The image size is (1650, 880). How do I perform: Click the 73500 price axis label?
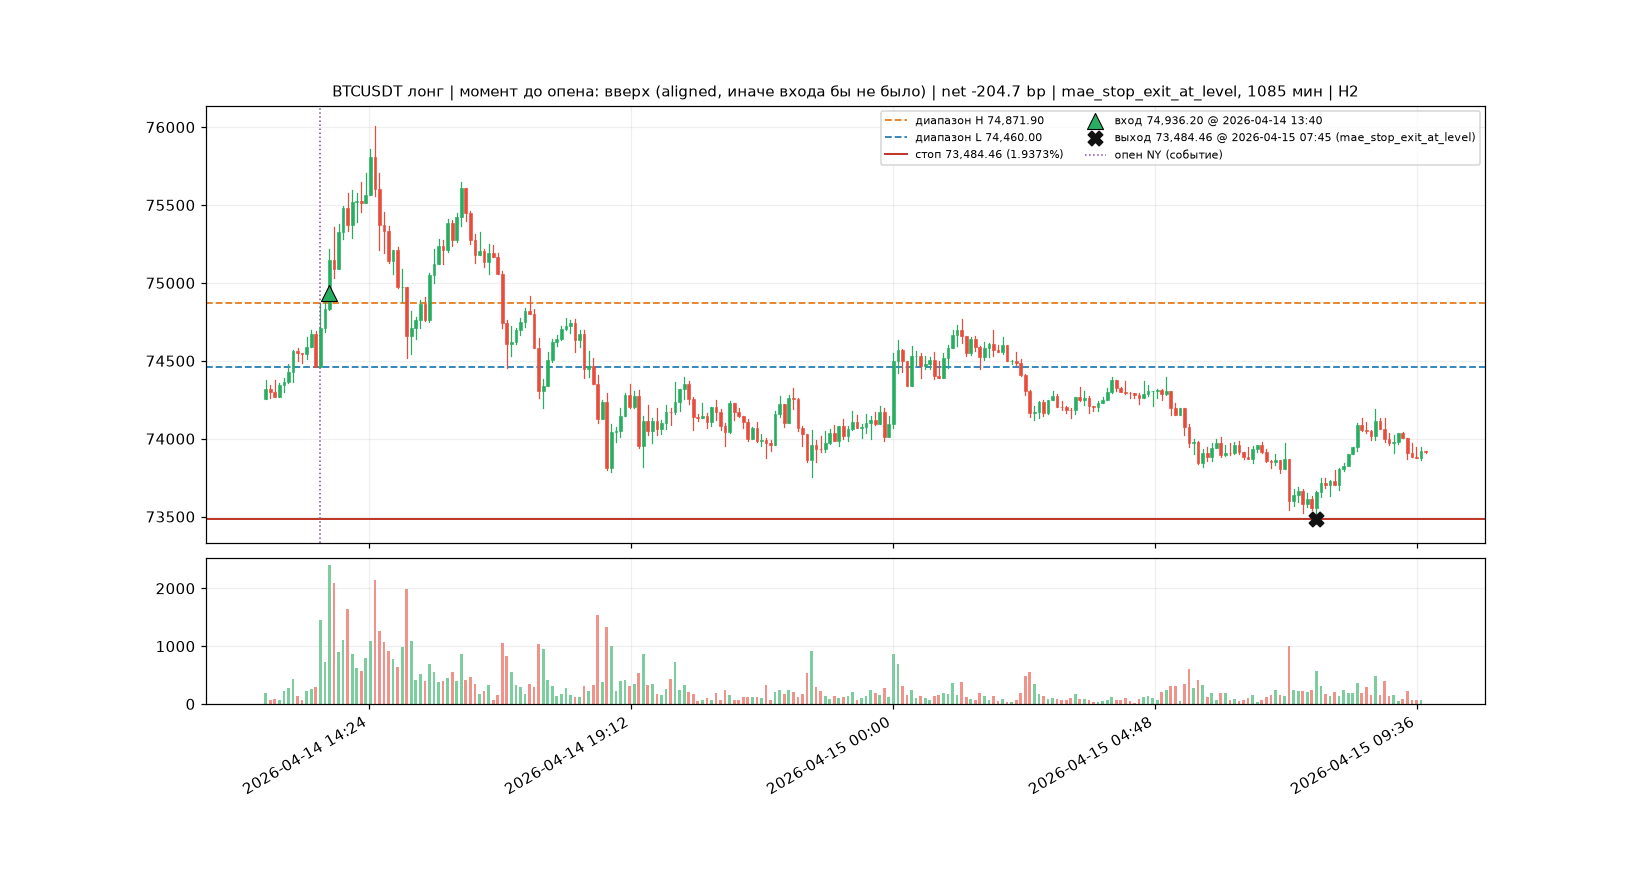pos(170,518)
